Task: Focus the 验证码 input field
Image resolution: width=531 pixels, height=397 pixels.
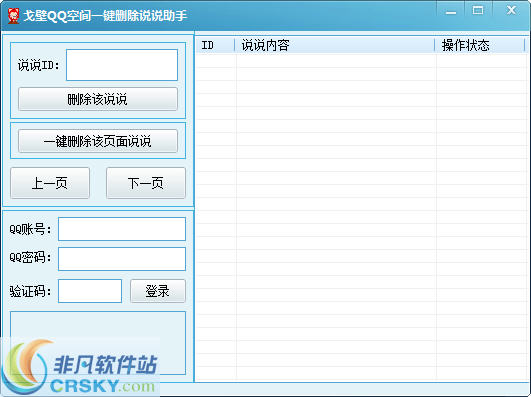Action: [x=90, y=291]
